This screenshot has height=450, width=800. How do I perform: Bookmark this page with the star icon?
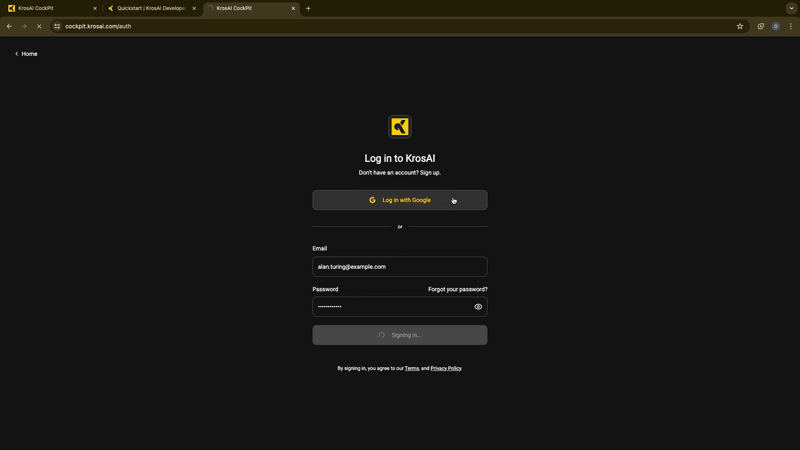pyautogui.click(x=740, y=26)
